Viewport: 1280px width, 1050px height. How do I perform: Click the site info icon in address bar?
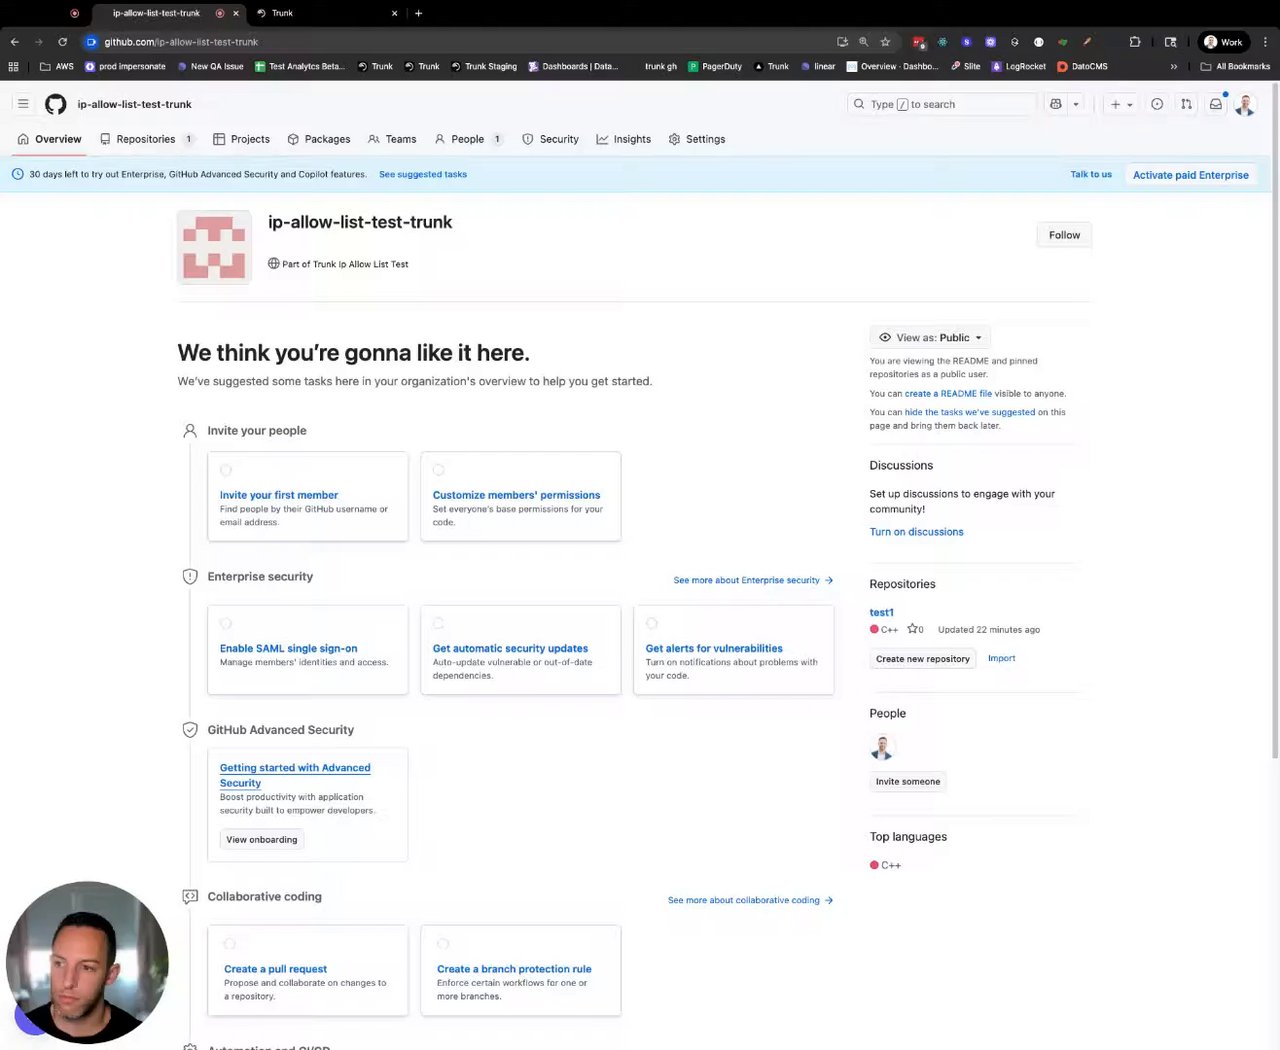click(92, 42)
